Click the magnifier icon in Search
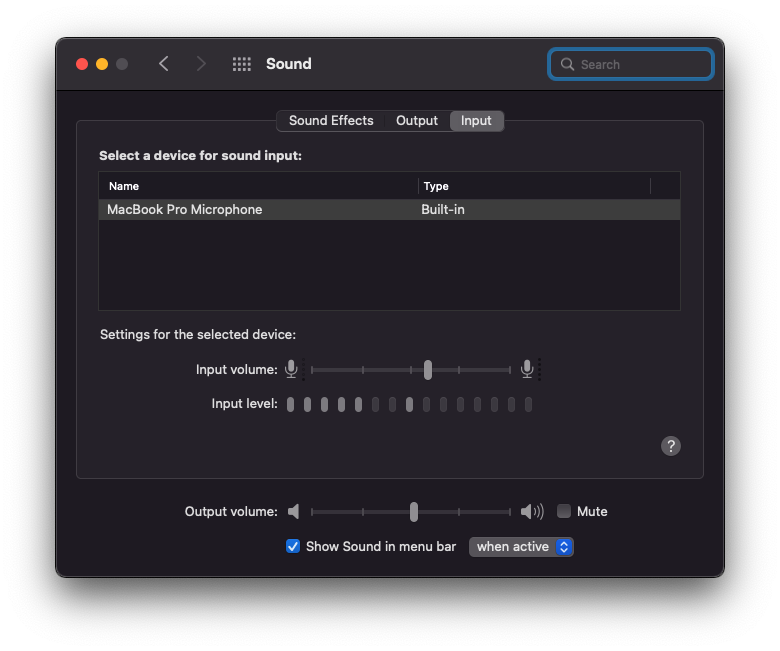The height and width of the screenshot is (651, 780). click(x=568, y=64)
